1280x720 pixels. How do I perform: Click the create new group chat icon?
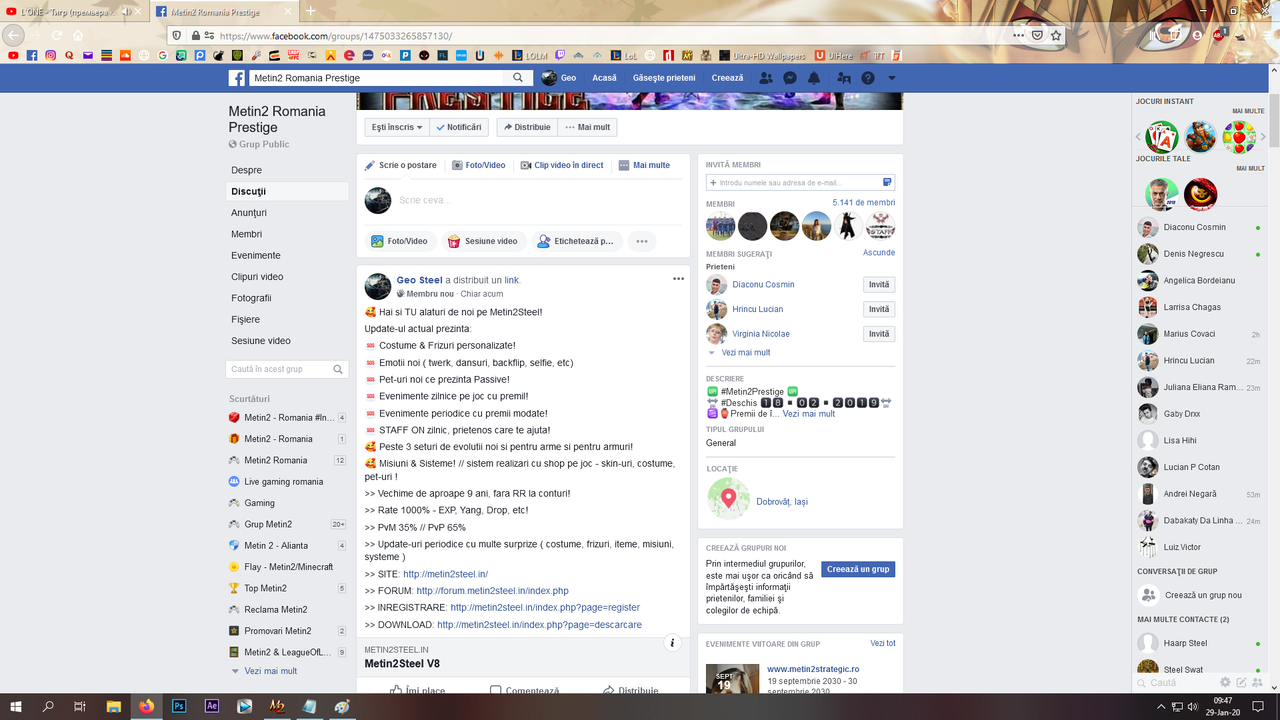pyautogui.click(x=1147, y=595)
